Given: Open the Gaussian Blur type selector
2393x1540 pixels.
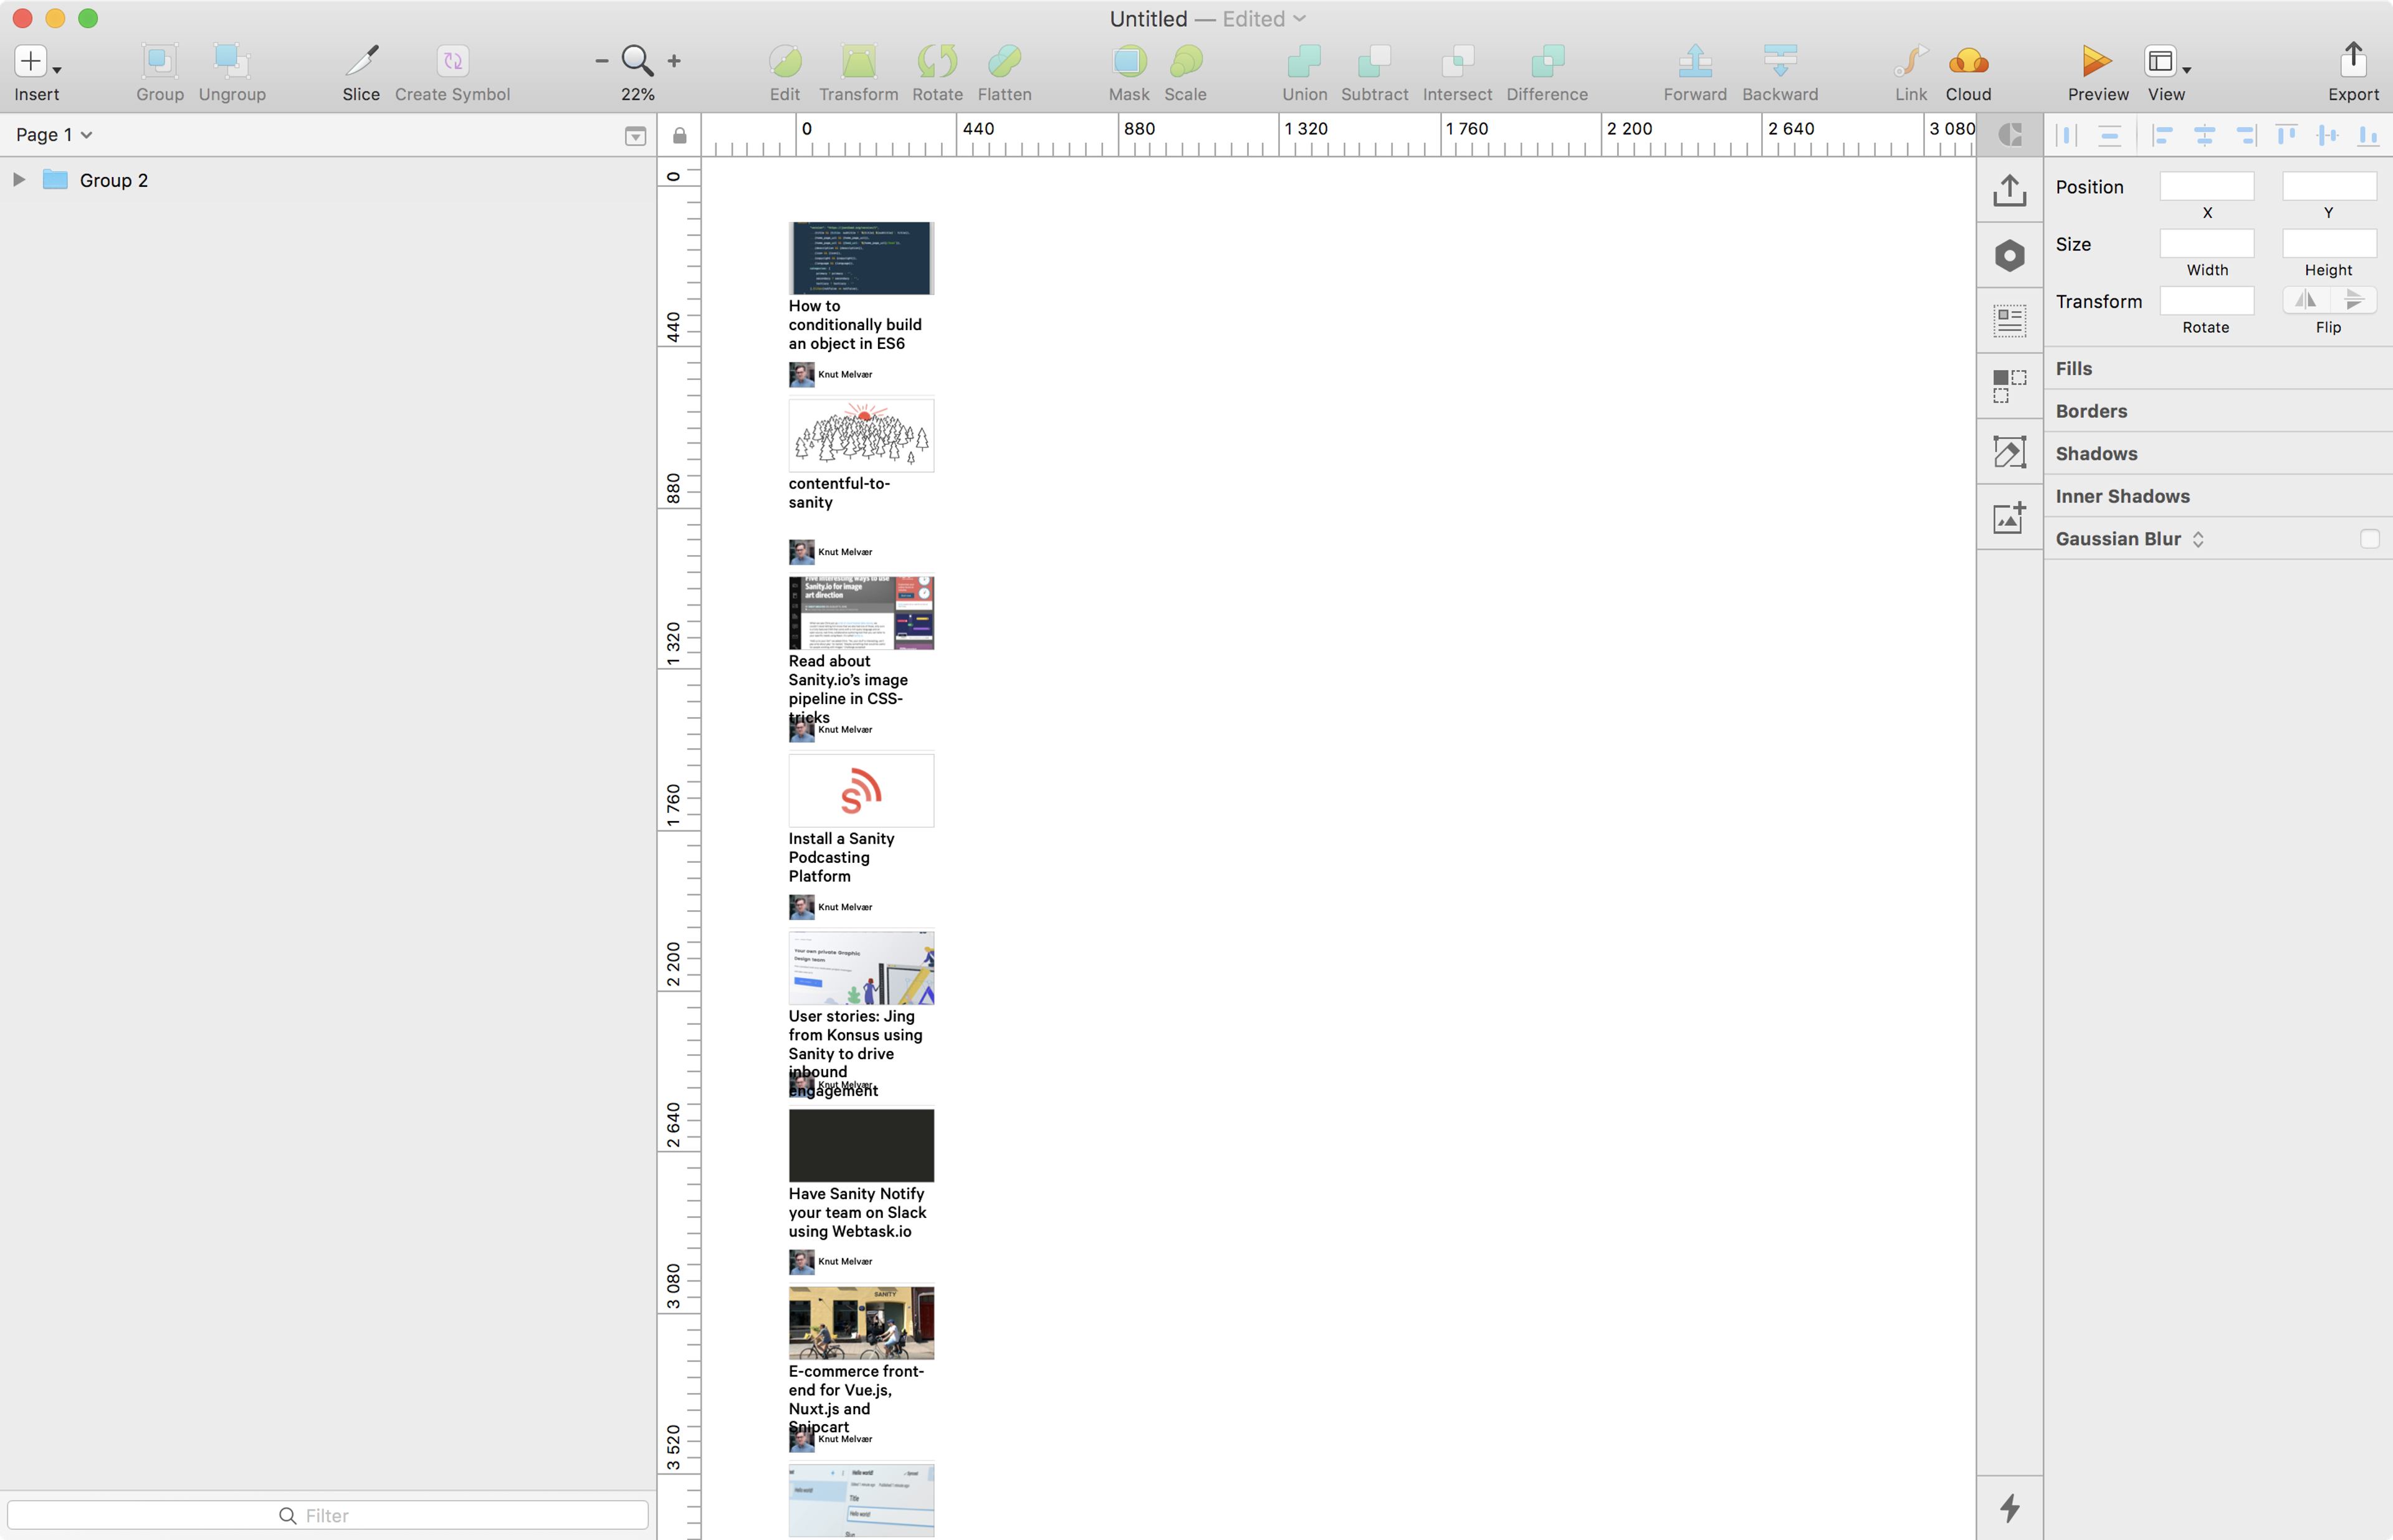Looking at the screenshot, I should (2198, 539).
